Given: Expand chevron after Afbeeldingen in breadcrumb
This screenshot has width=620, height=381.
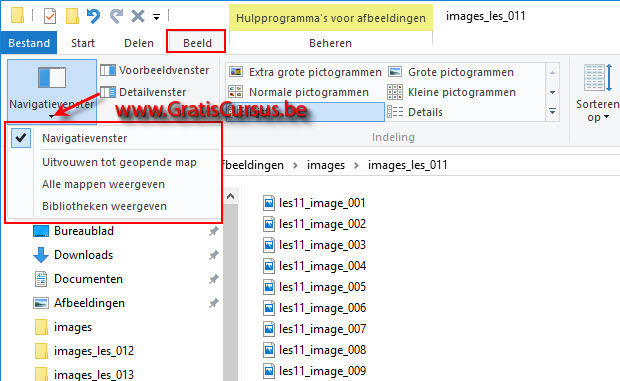Looking at the screenshot, I should point(295,165).
